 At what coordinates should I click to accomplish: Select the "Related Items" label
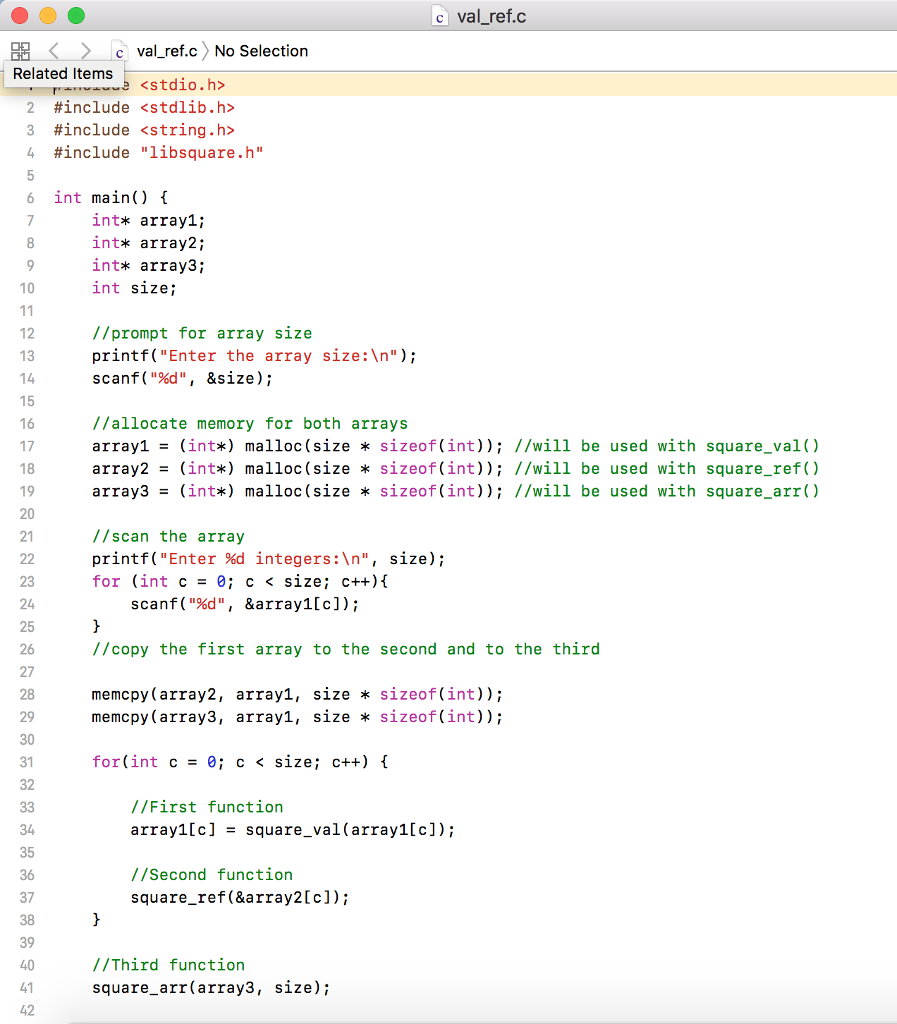pos(63,73)
